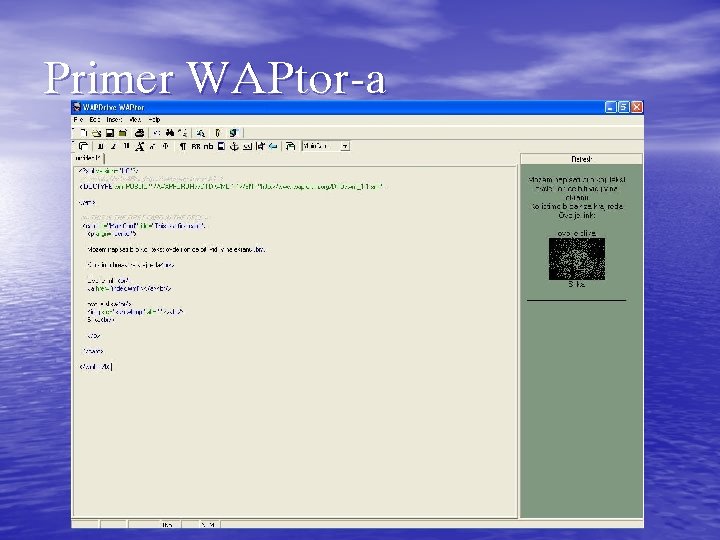Screen dimensions: 720x540
Task: Click the card icon starting the second toolbar
Action: tap(84, 146)
